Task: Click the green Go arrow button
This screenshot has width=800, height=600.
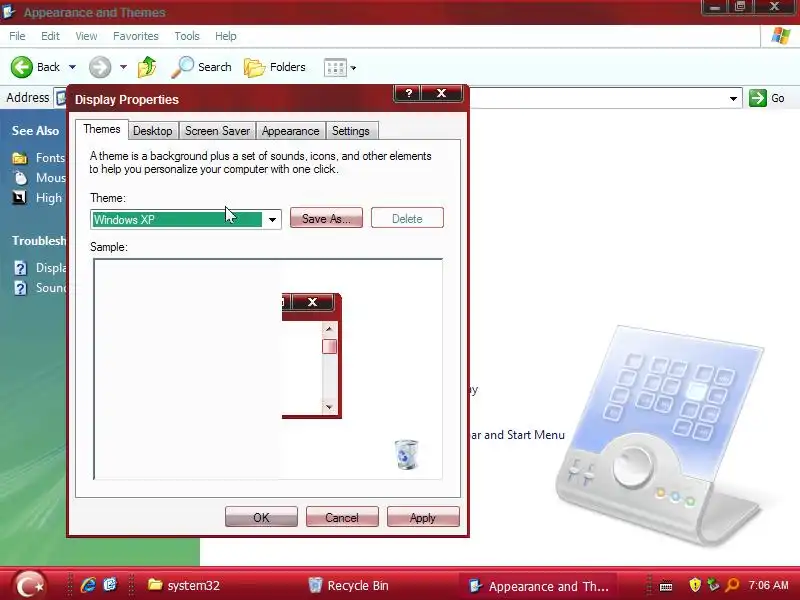Action: (x=758, y=97)
